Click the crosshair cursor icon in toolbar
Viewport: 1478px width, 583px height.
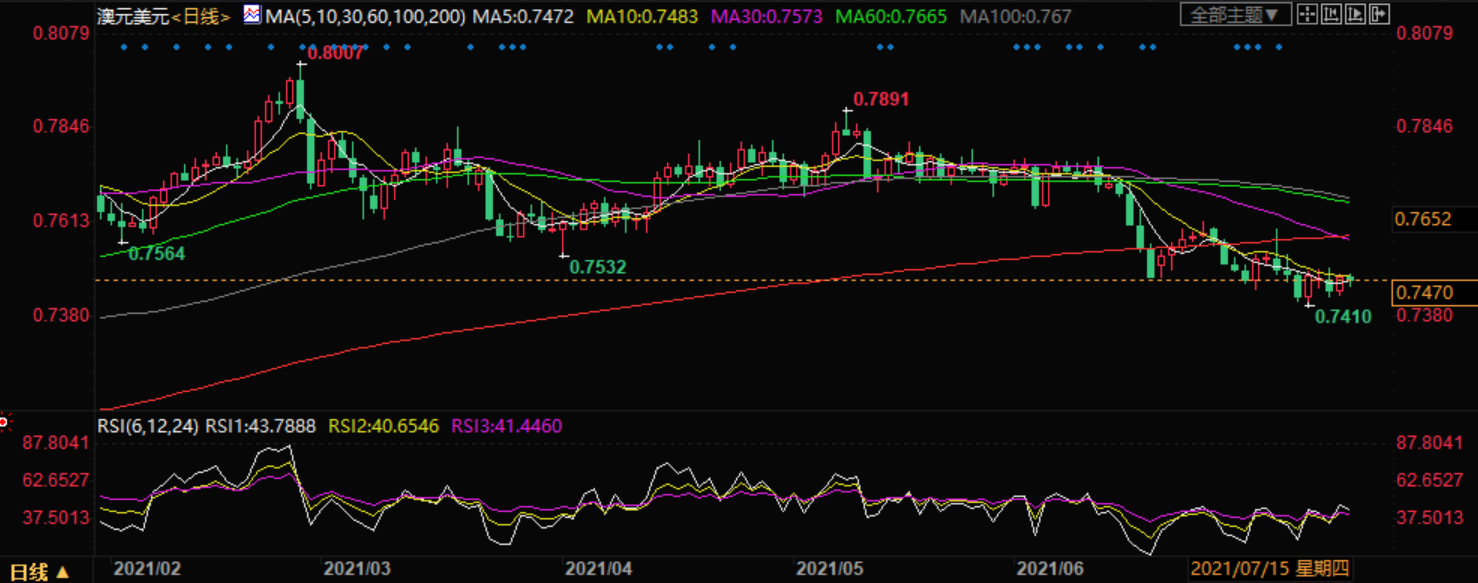pos(1305,15)
